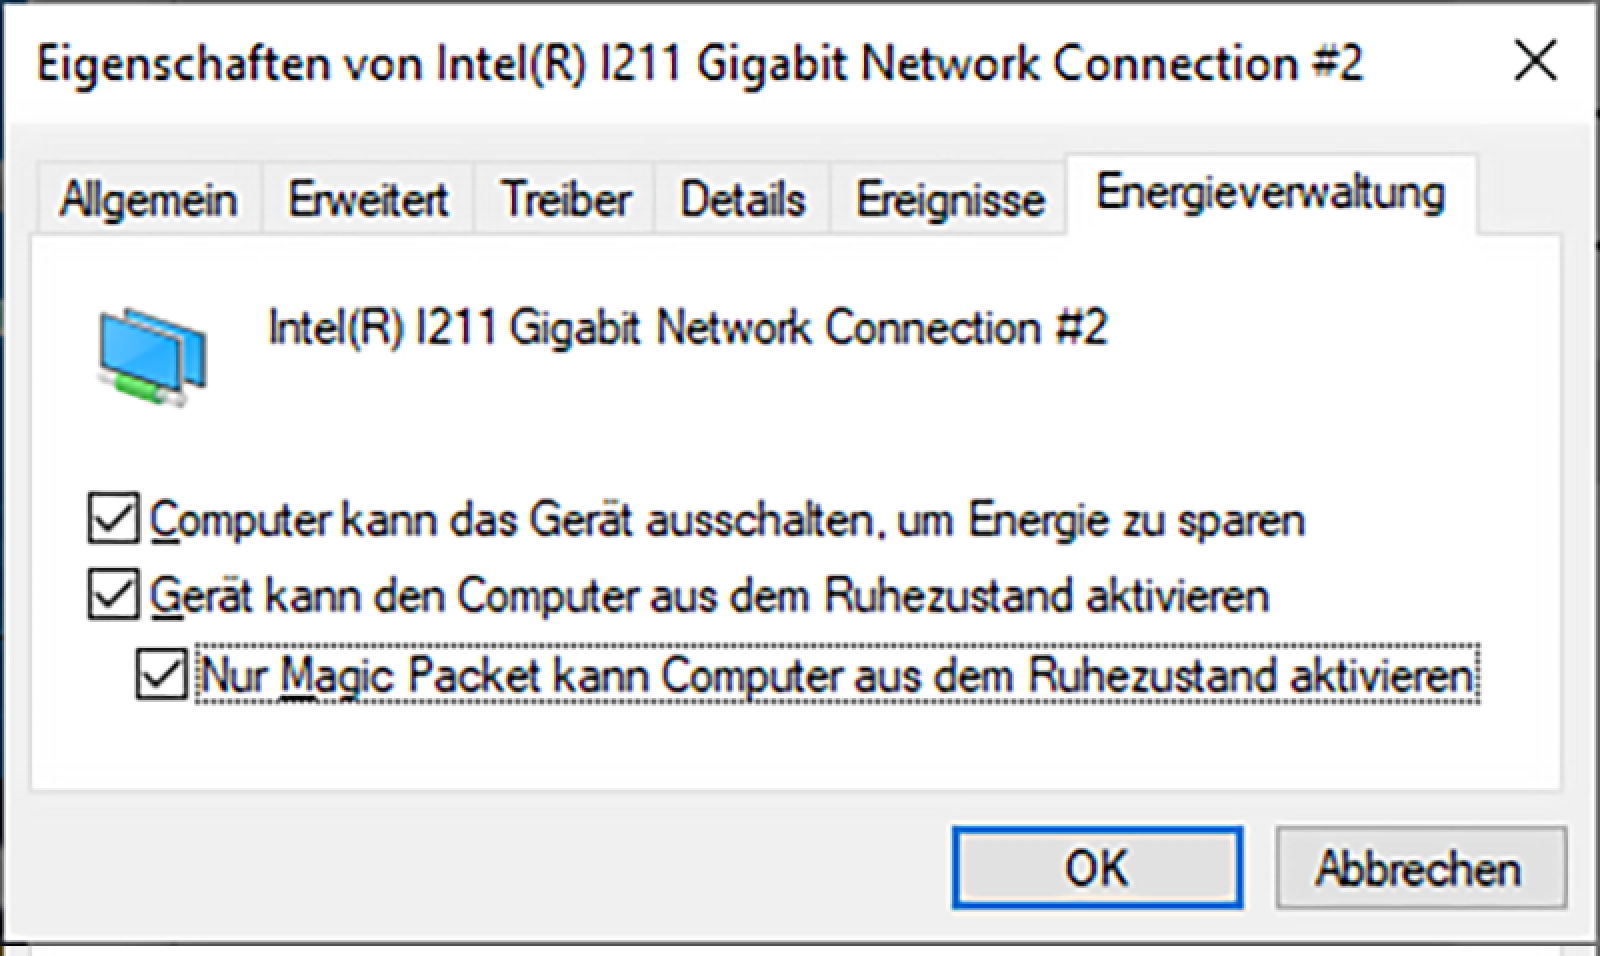
Task: Switch to the Erweitert tab
Action: [367, 200]
